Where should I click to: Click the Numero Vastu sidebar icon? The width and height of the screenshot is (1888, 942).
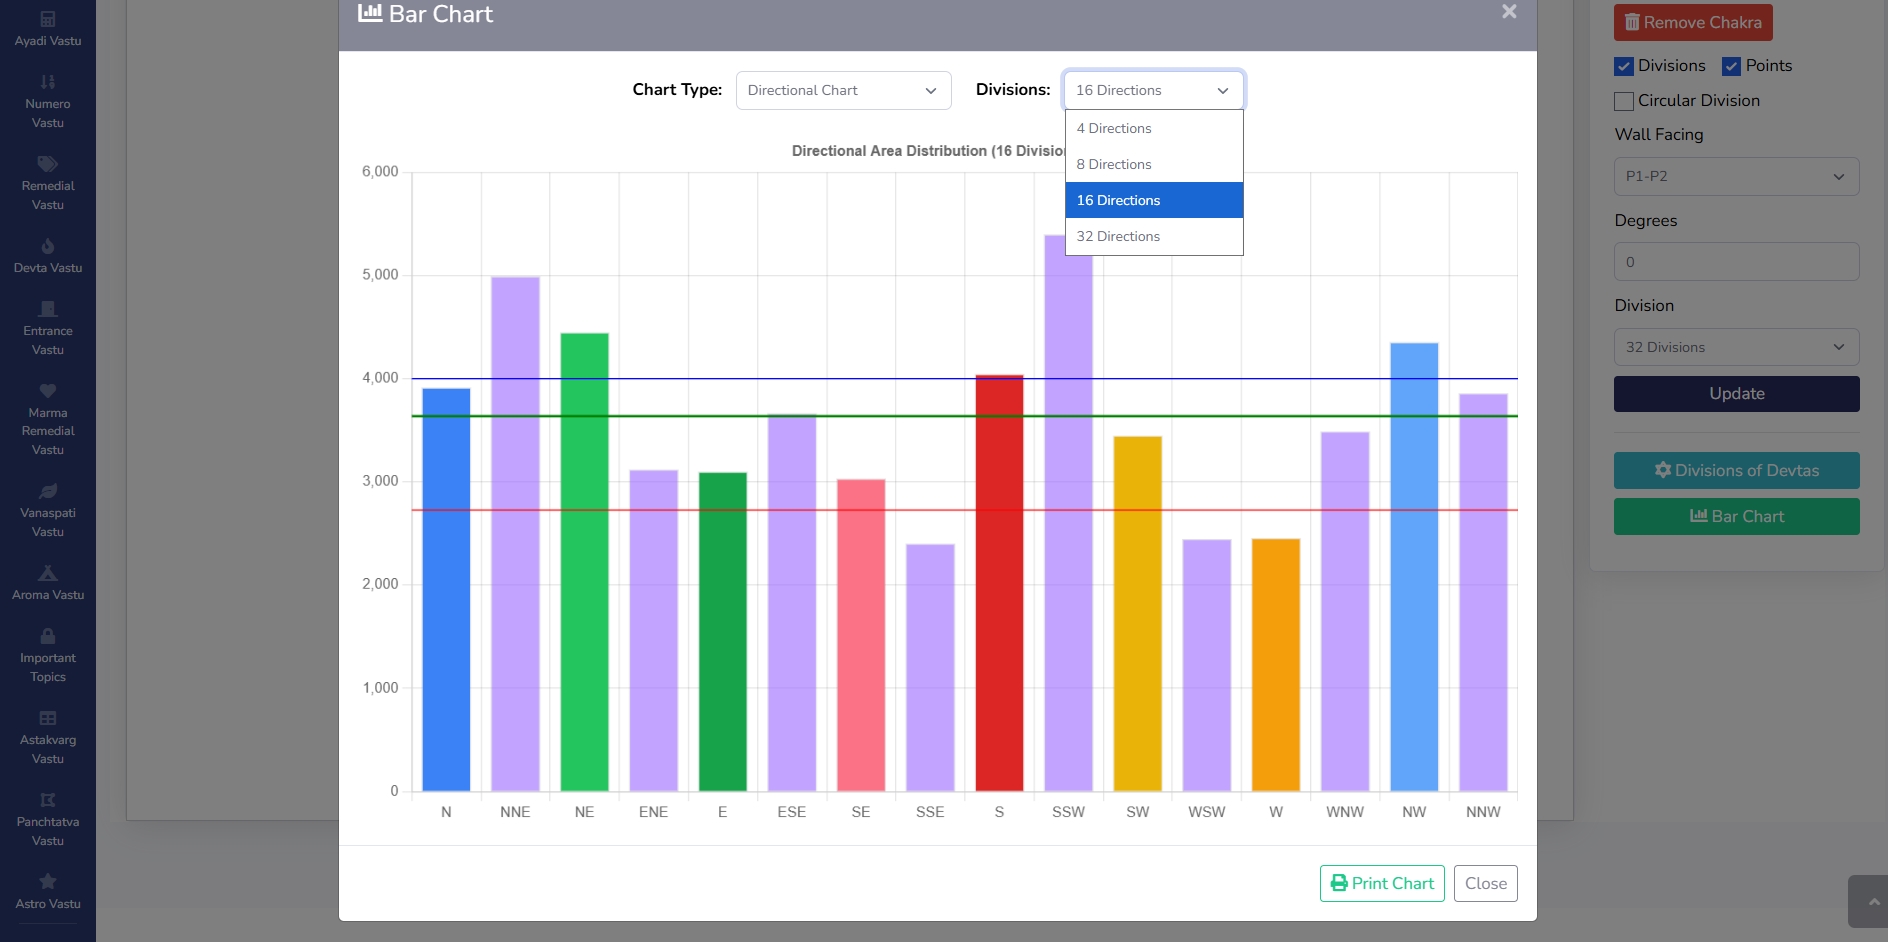[48, 82]
